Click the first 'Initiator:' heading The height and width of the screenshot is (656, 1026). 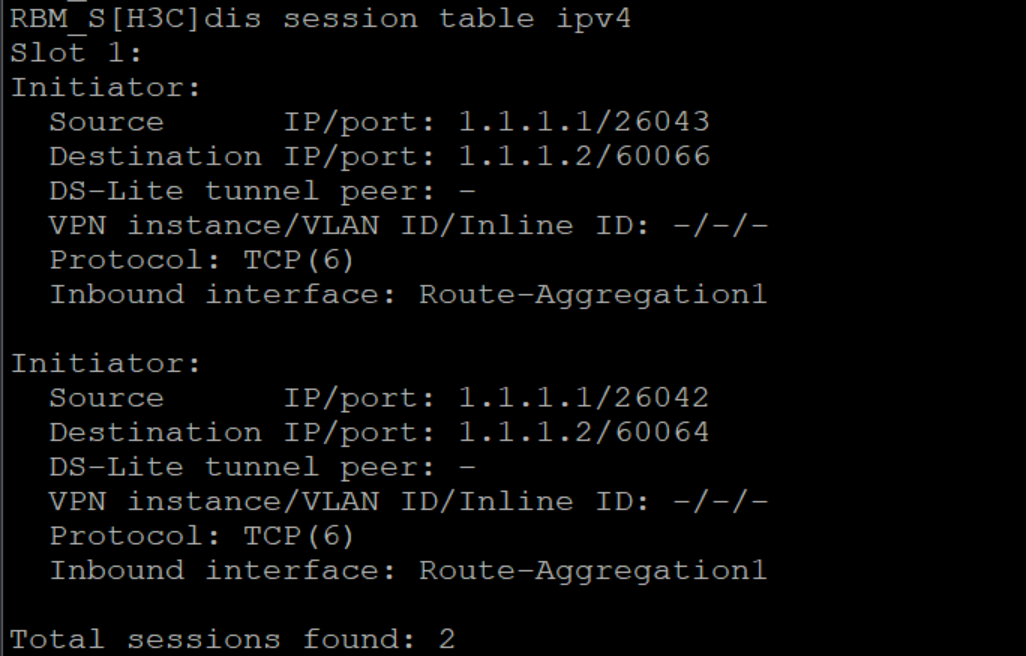106,88
